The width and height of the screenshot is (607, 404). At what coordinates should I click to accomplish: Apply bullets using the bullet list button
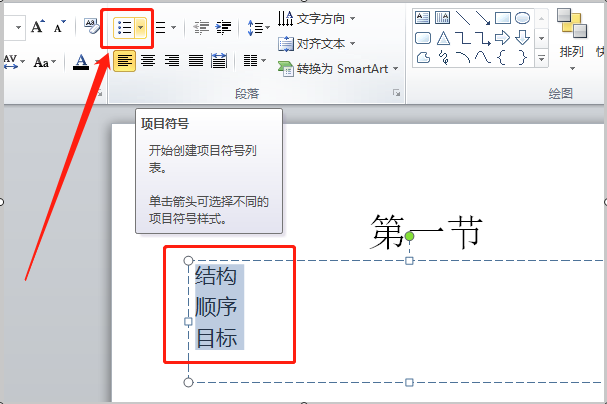click(124, 27)
